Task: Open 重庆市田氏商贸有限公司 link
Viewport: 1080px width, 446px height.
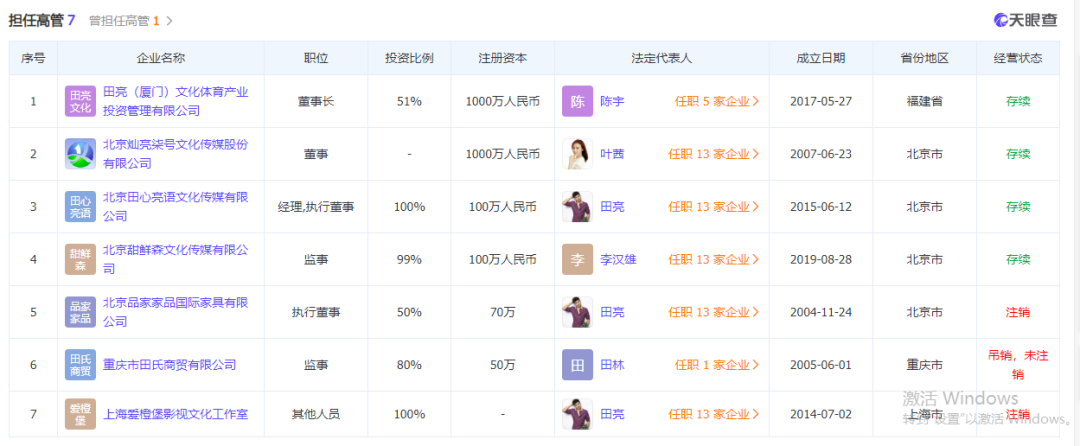Action: point(169,365)
